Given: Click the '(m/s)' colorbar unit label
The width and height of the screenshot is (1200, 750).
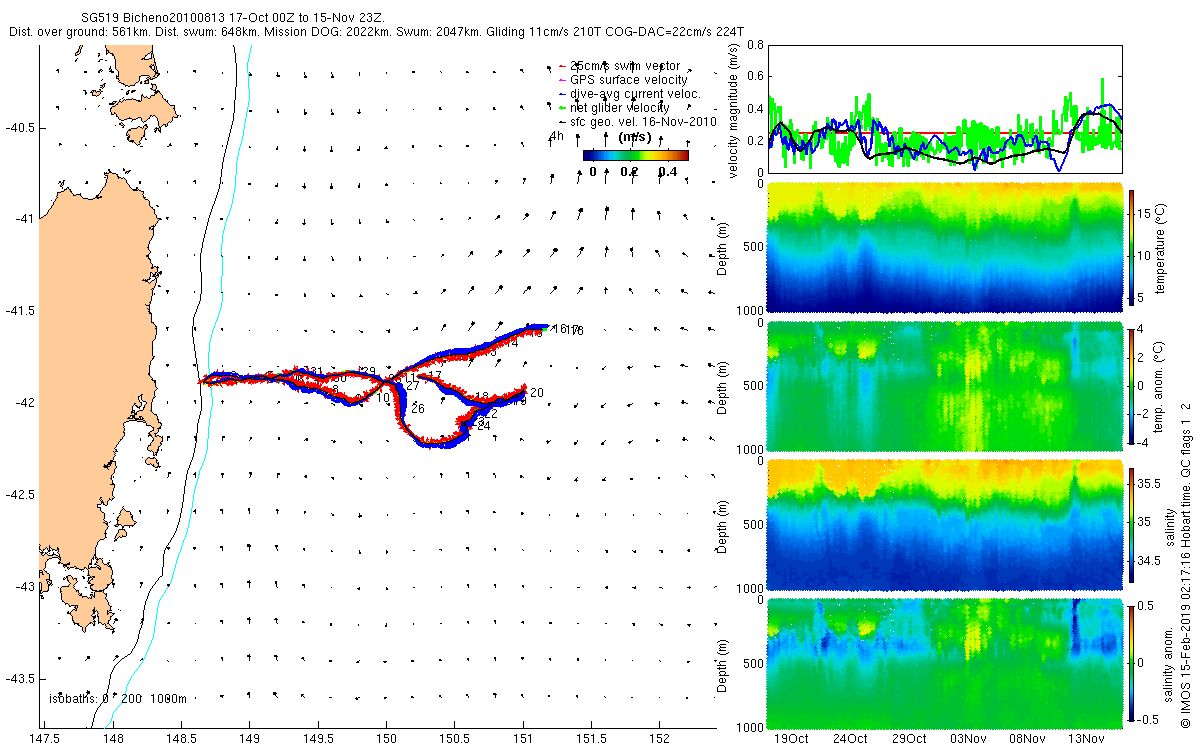Looking at the screenshot, I should point(635,137).
